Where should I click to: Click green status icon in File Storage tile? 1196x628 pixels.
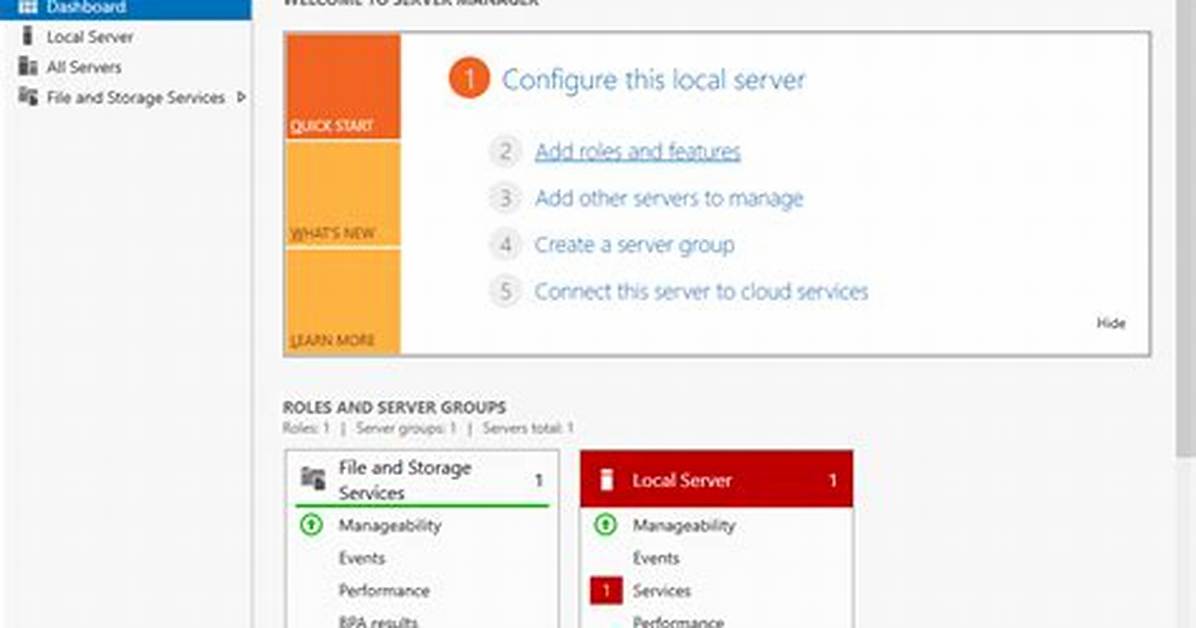(311, 525)
